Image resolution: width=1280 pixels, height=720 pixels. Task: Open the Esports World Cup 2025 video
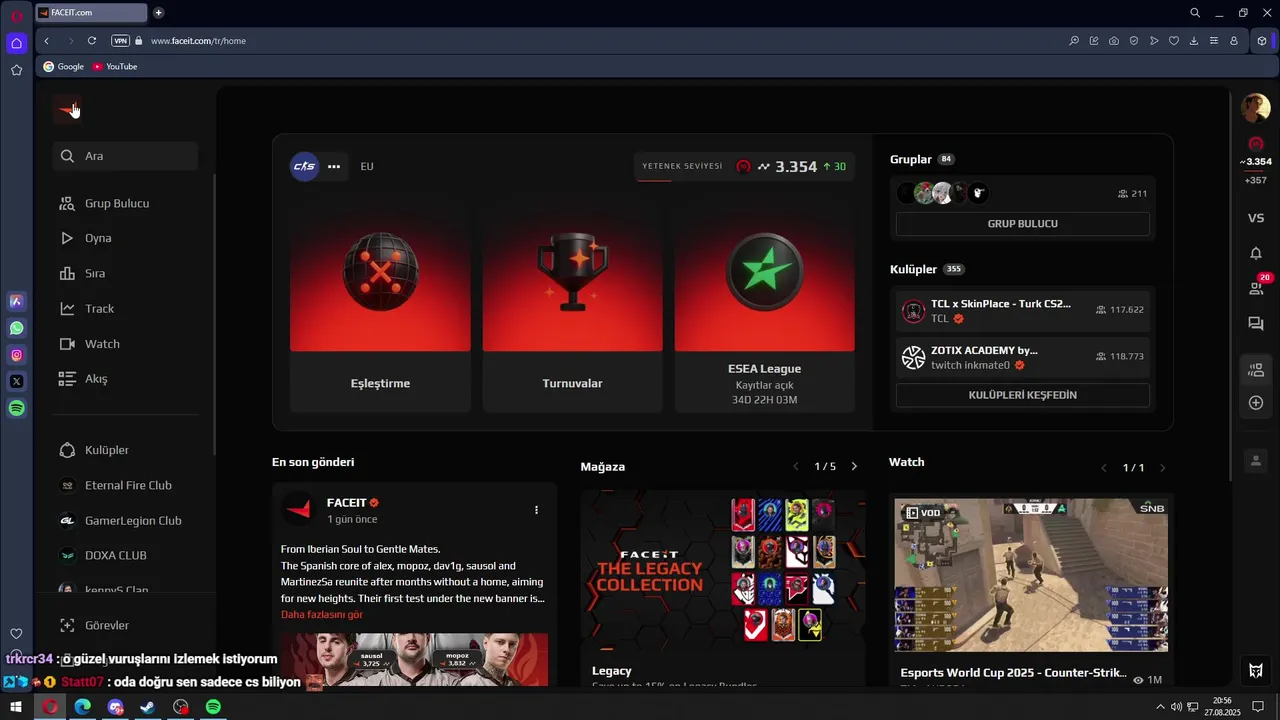(1031, 575)
